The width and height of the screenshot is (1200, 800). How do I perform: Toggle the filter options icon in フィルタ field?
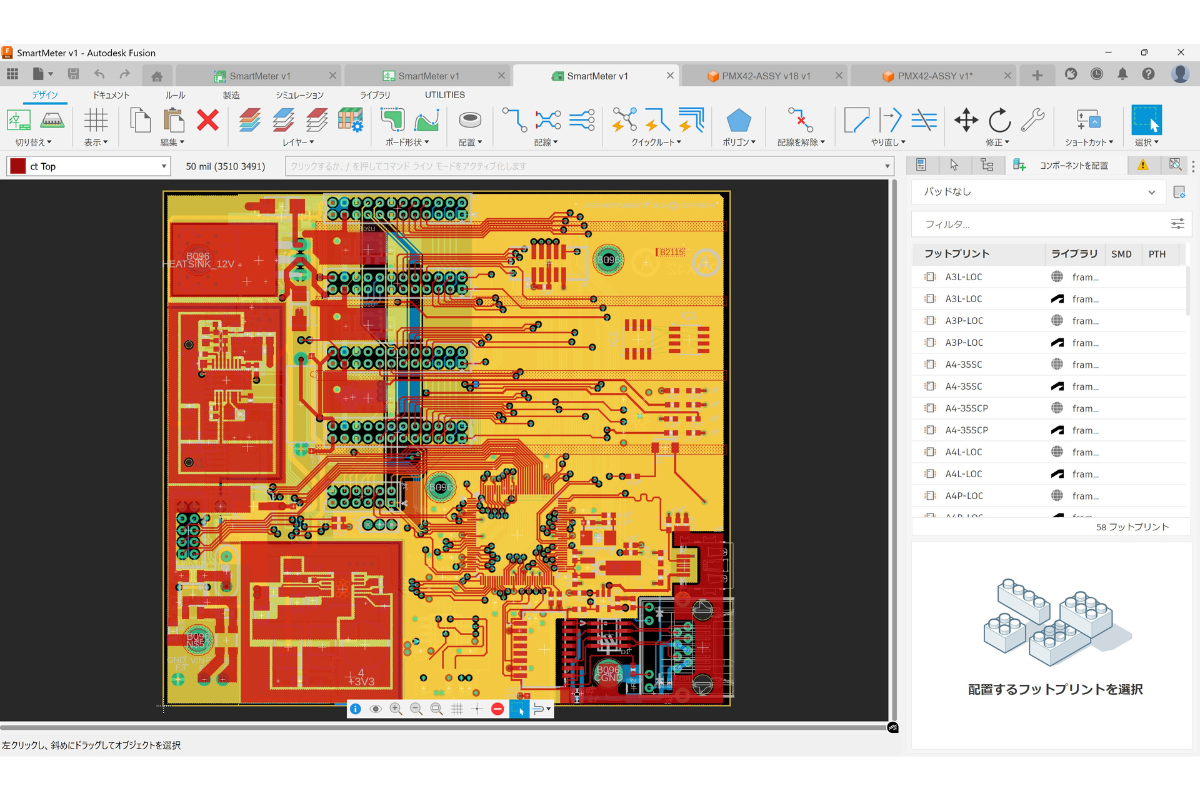coord(1178,224)
